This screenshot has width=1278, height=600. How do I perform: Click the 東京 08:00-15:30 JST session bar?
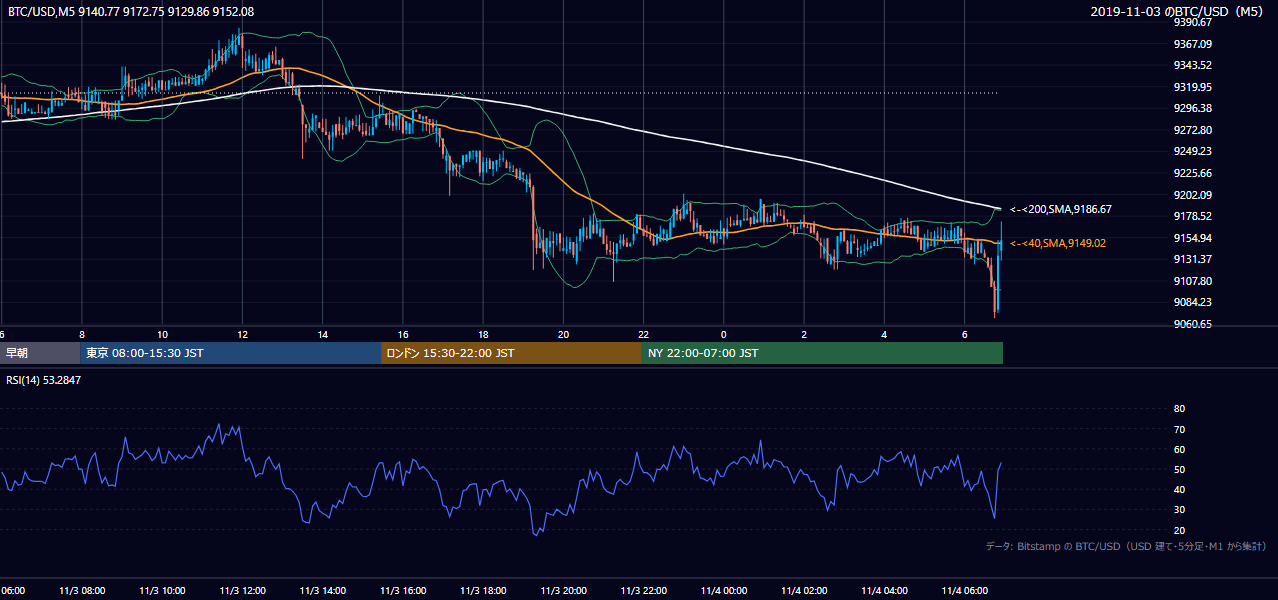[230, 353]
